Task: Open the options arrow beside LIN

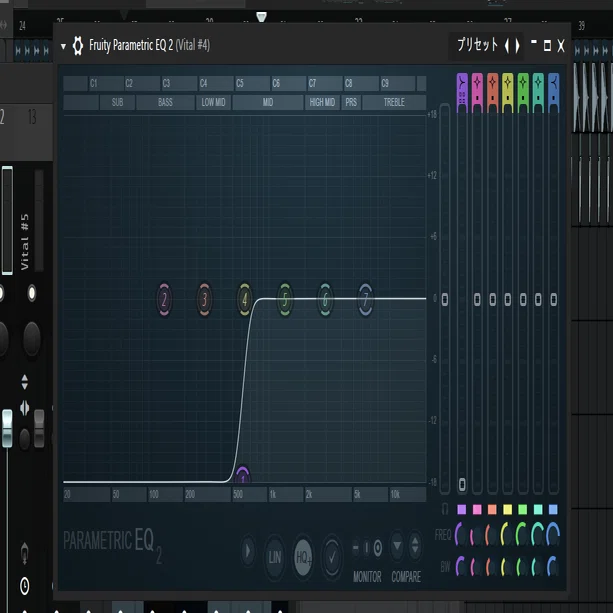Action: 248,551
